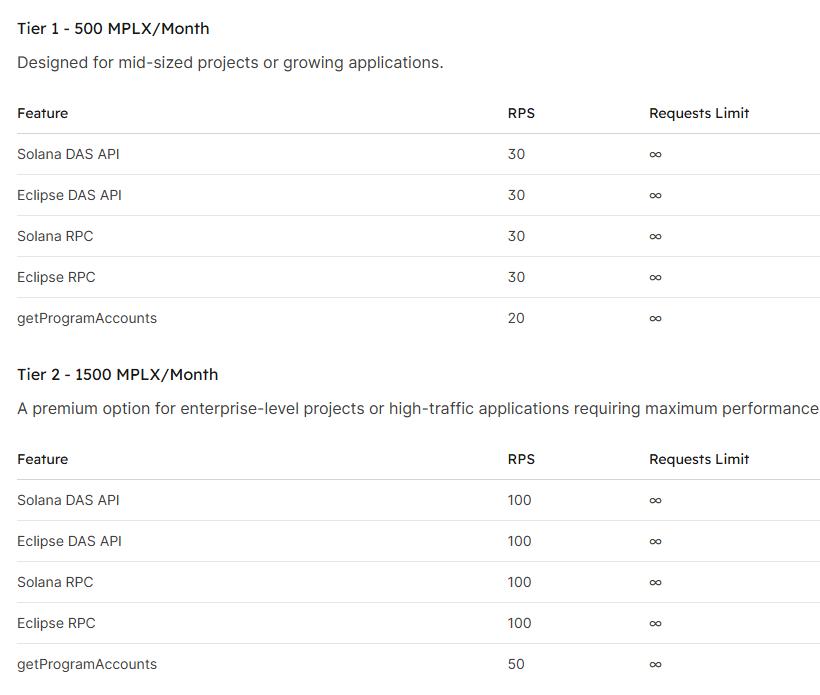Click infinity symbol for Tier 1 Solana DAS API
The width and height of the screenshot is (820, 695).
click(655, 154)
